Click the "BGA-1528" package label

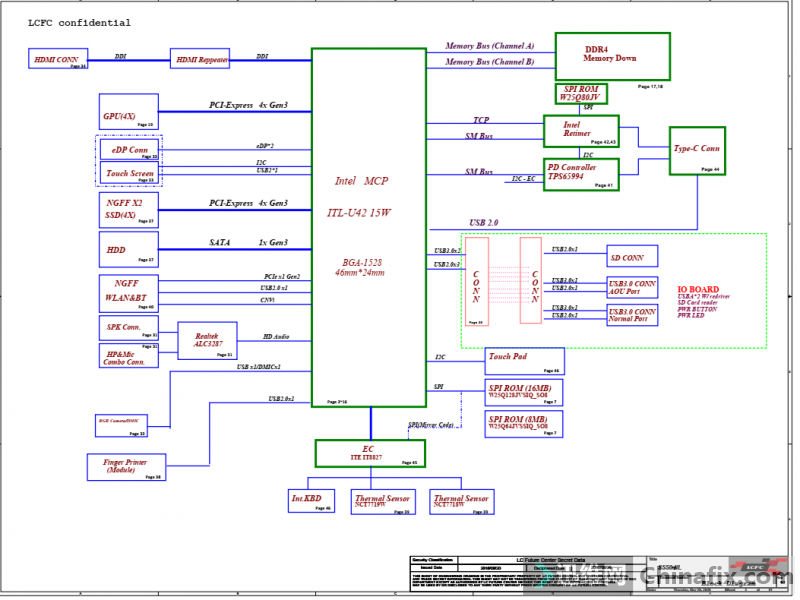click(362, 262)
